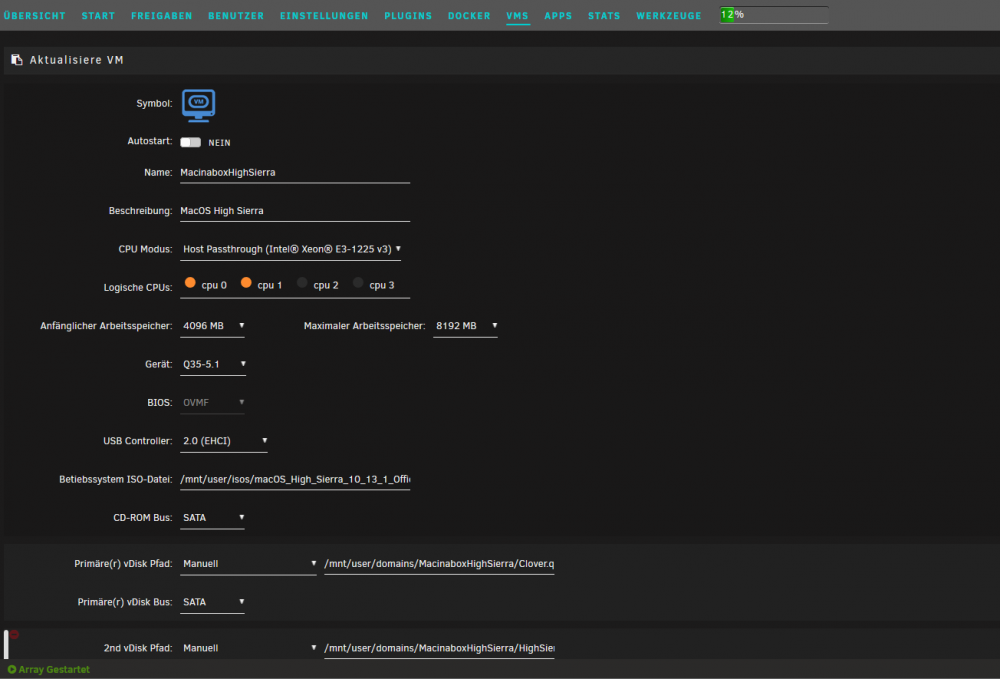Click the primary vDisk Clover path field
Viewport: 1000px width, 679px height.
(x=439, y=564)
